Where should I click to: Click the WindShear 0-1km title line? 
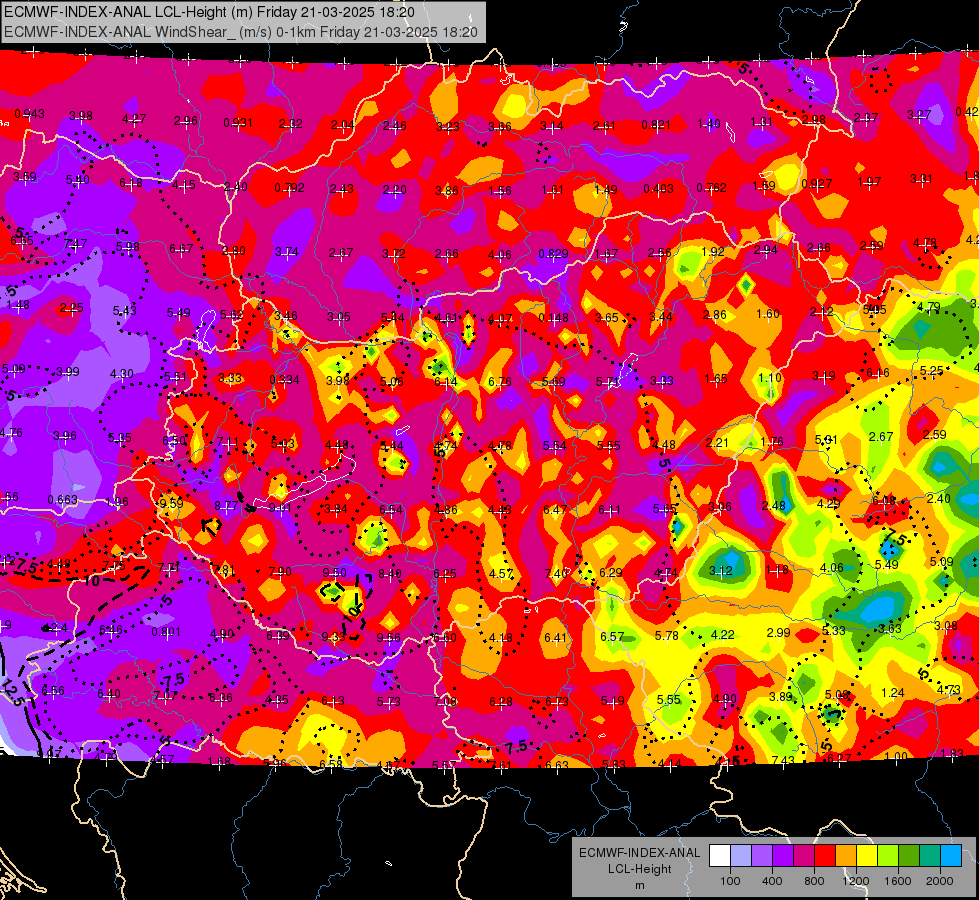[x=241, y=32]
